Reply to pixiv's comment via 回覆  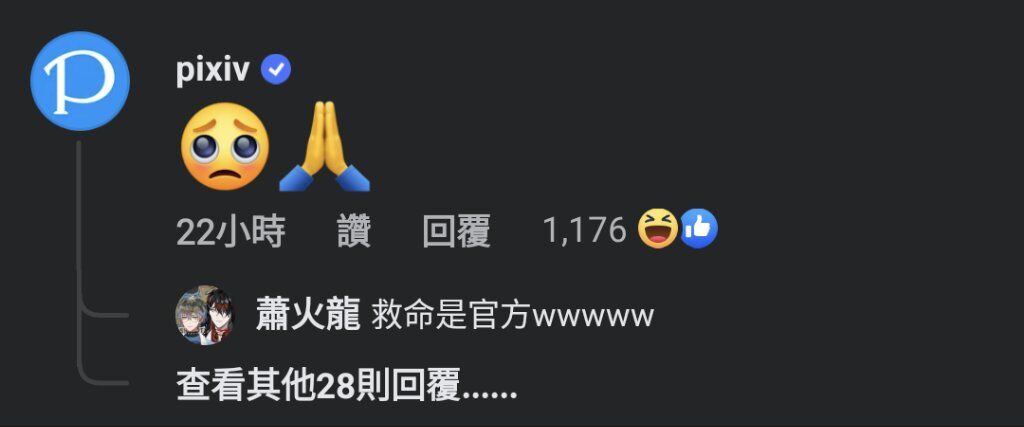click(x=456, y=231)
